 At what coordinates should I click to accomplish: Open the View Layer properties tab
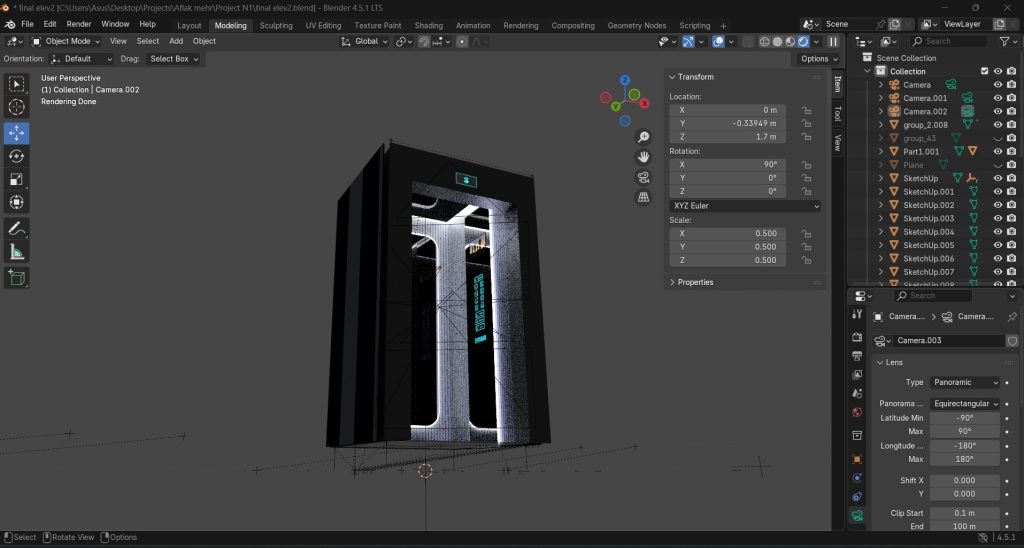click(857, 375)
